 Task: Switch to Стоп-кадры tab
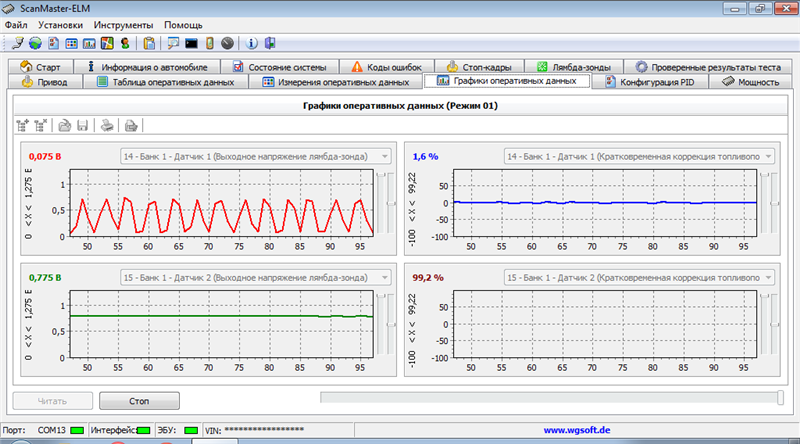[x=479, y=67]
